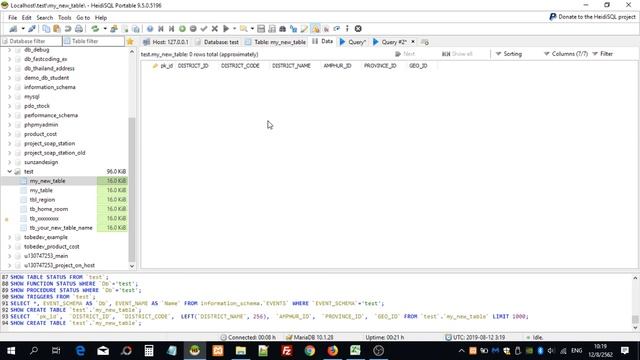
Task: Expand the tobedev_example database node
Action: tap(9, 237)
